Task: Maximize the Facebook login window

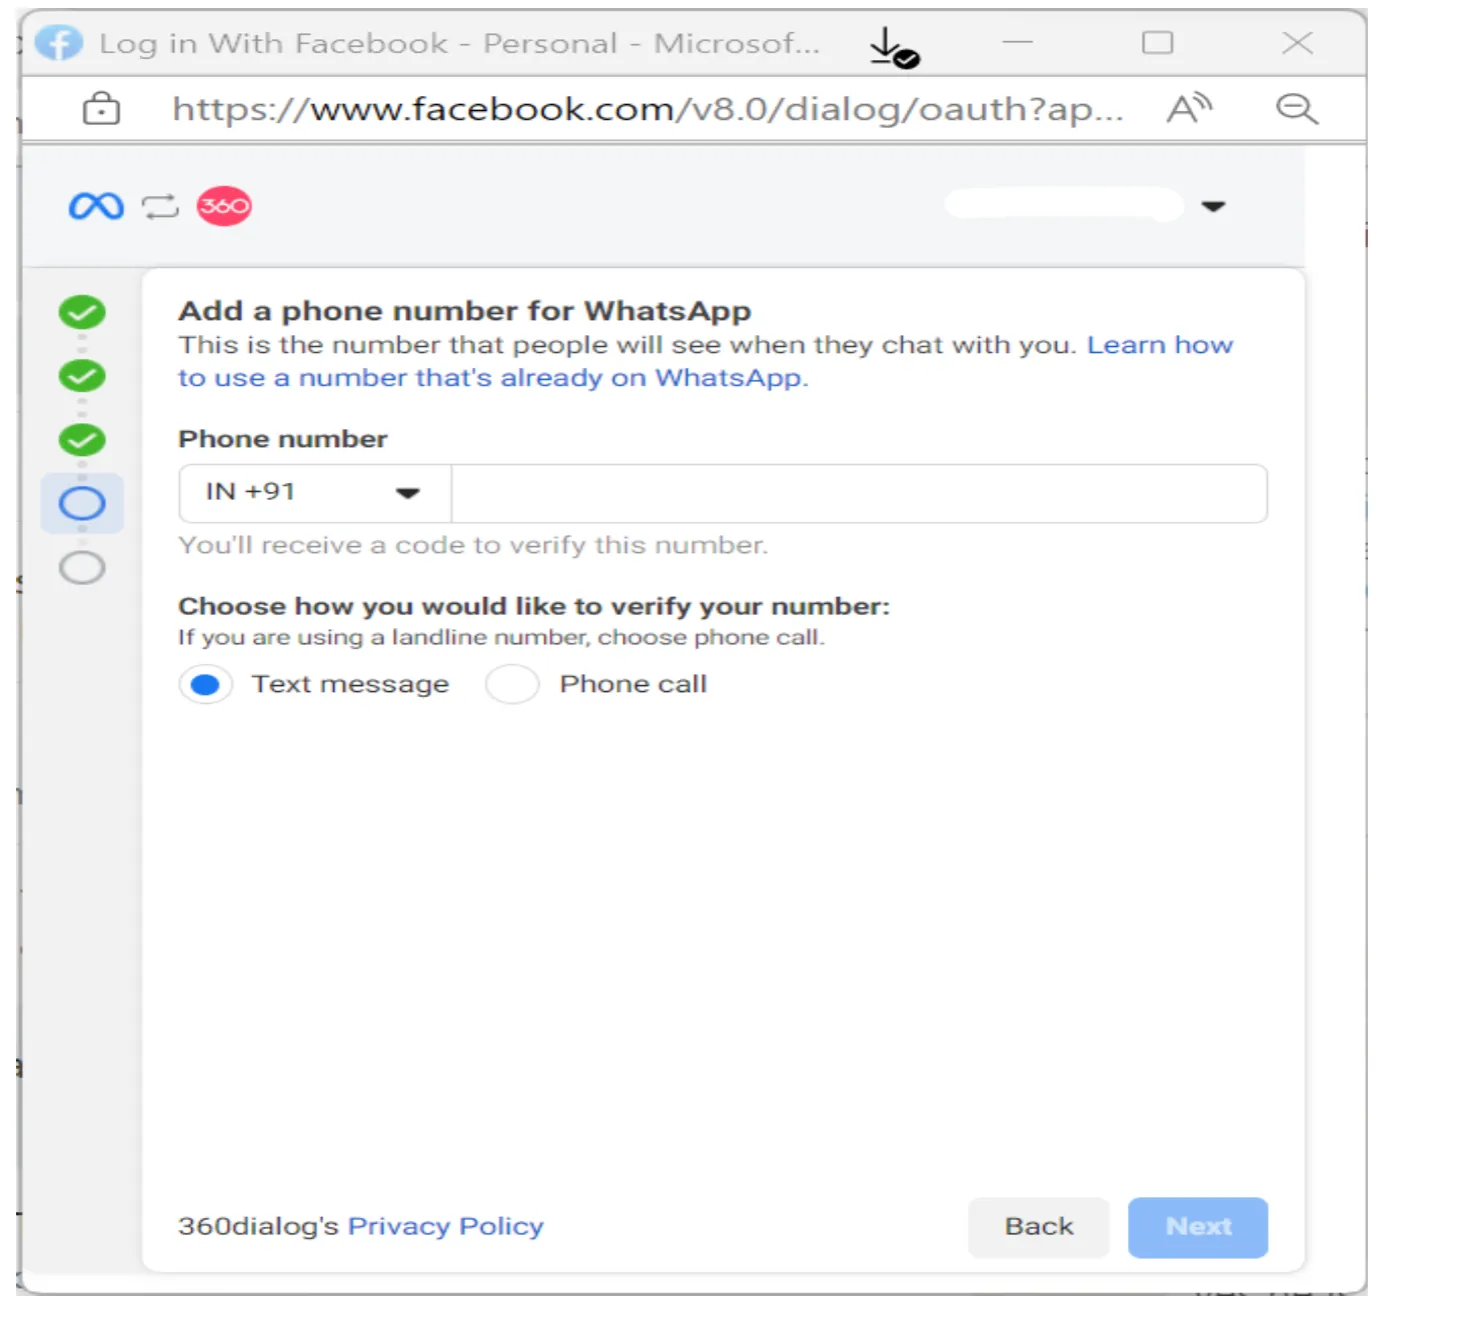Action: 1158,43
